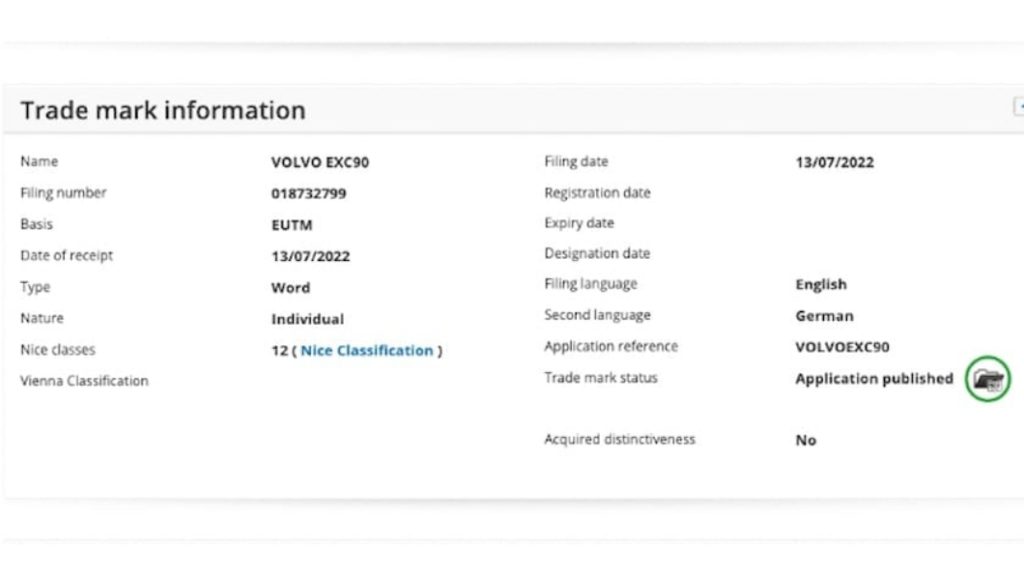Open the trade mark status folder icon
The width and height of the screenshot is (1024, 576).
click(987, 379)
